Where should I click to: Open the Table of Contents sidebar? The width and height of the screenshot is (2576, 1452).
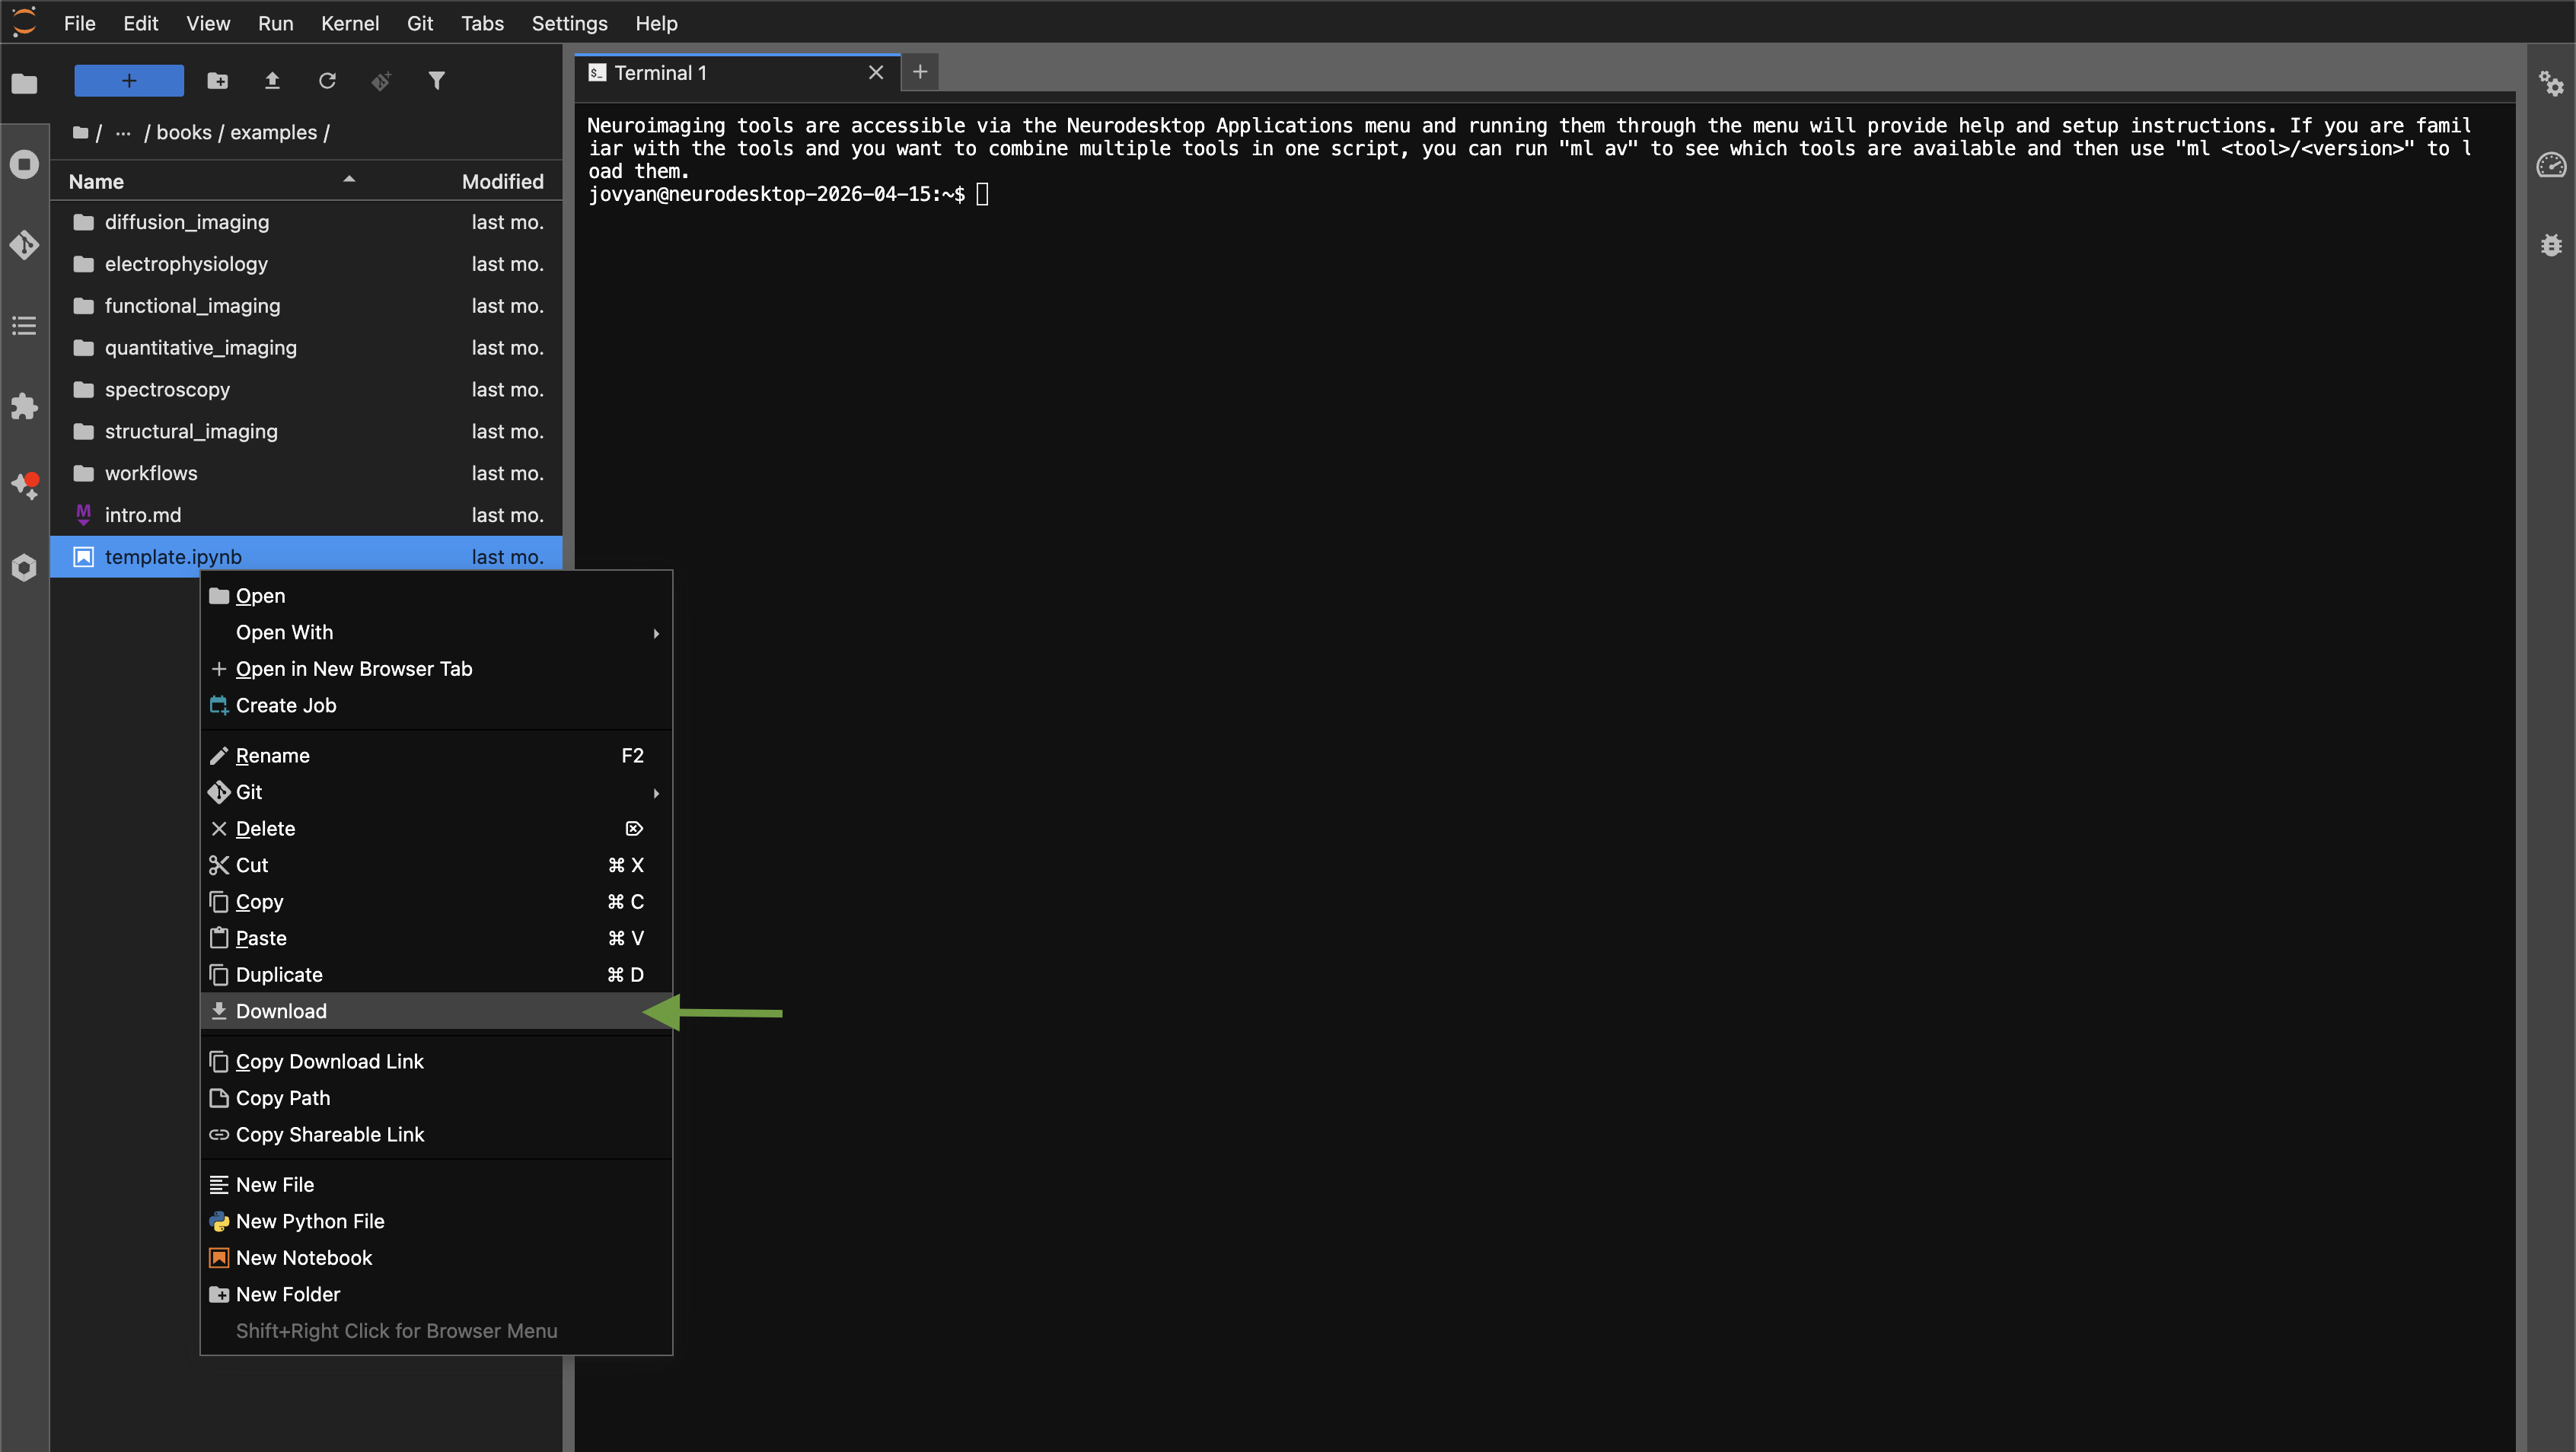24,325
